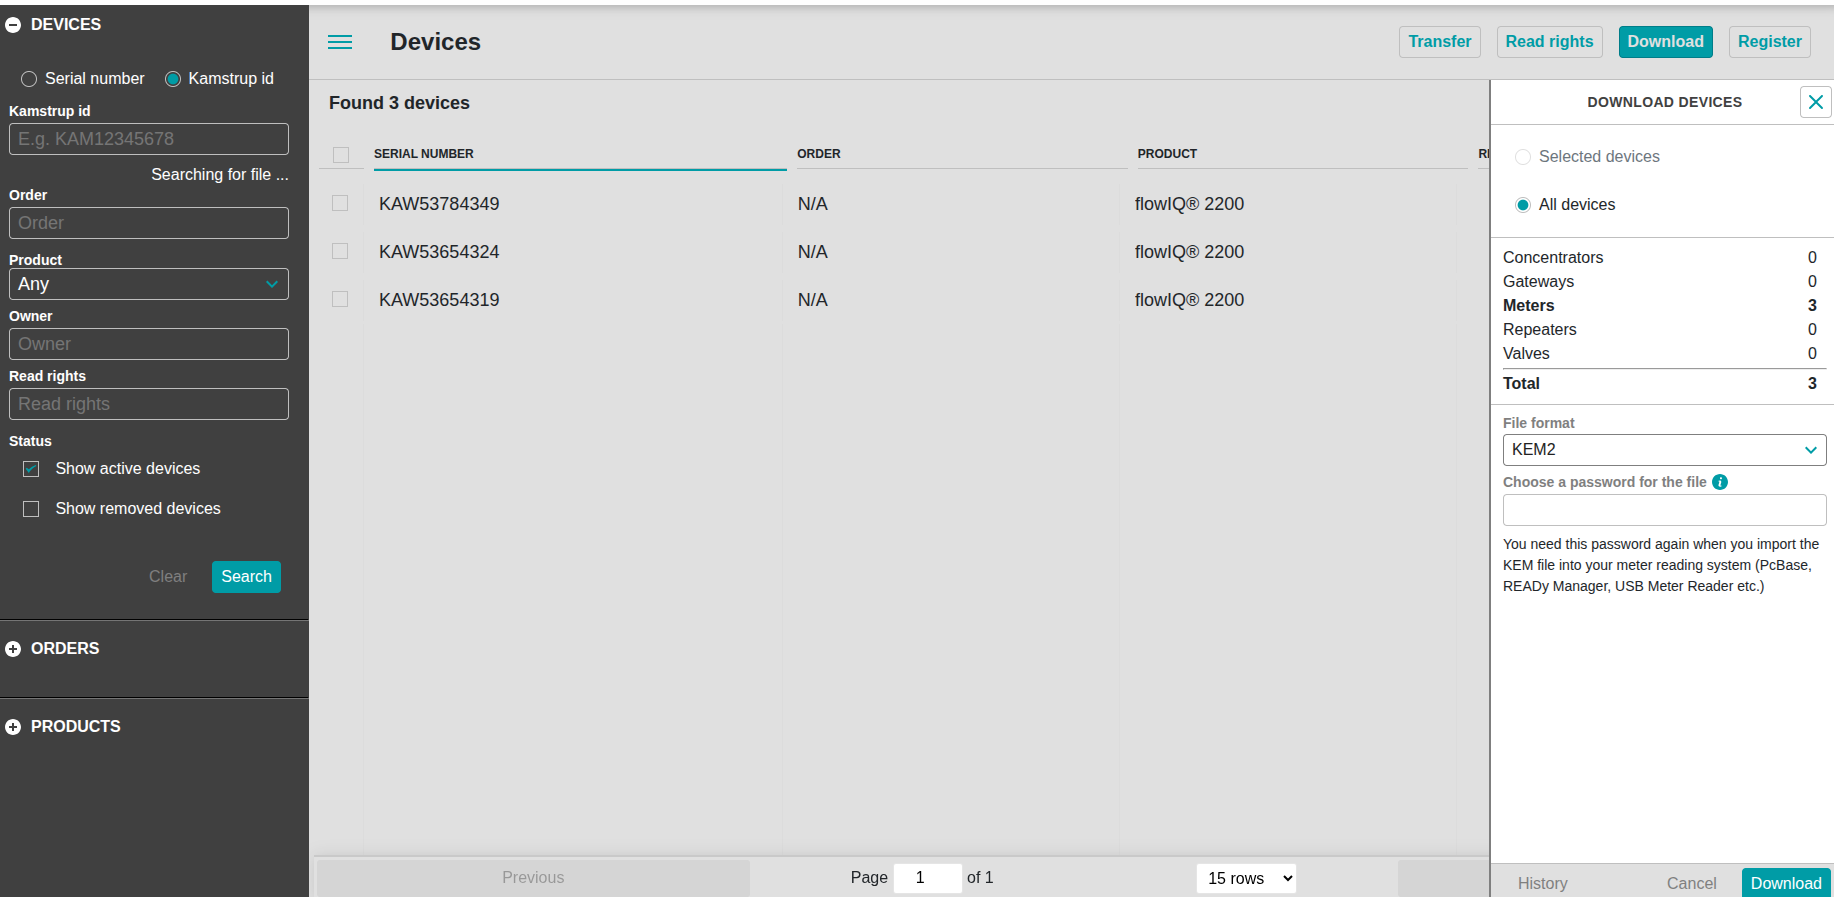Sort by the SERIAL NUMBER column header
Image resolution: width=1834 pixels, height=897 pixels.
point(424,154)
